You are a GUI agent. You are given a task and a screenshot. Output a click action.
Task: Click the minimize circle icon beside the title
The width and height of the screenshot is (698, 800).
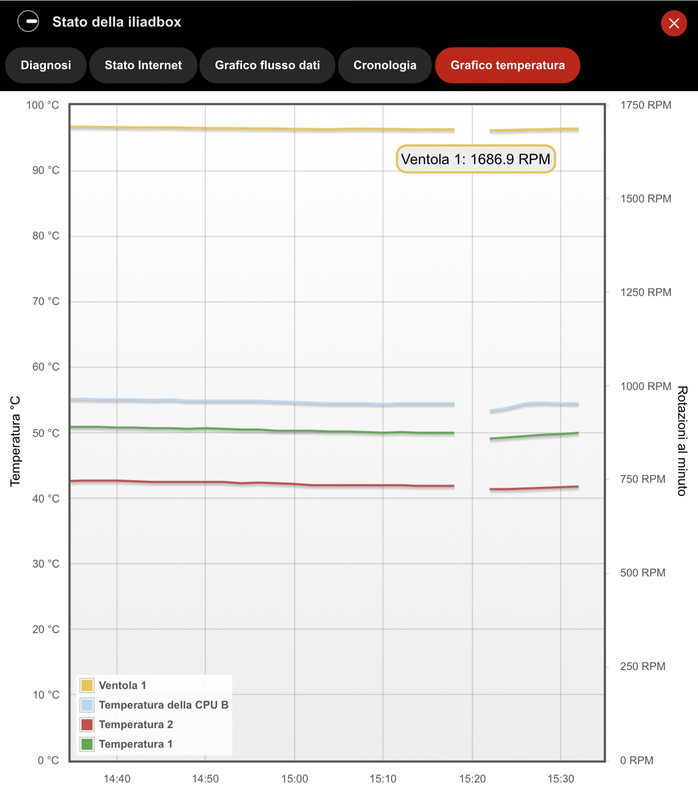tap(28, 21)
